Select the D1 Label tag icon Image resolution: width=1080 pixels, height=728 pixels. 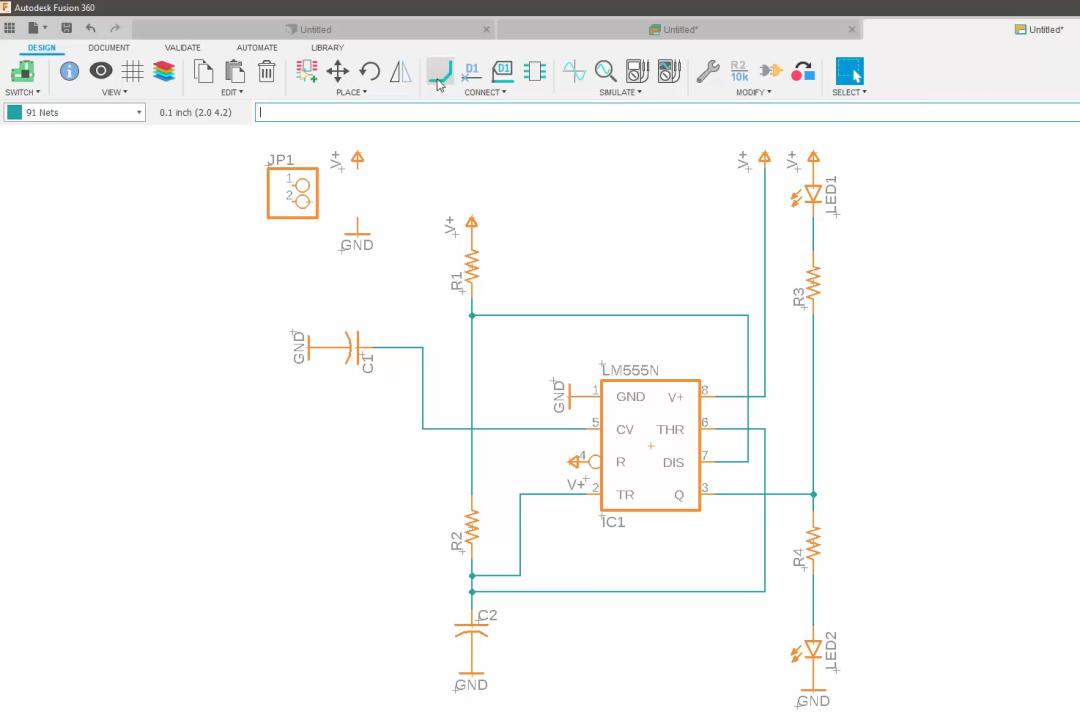(x=503, y=71)
